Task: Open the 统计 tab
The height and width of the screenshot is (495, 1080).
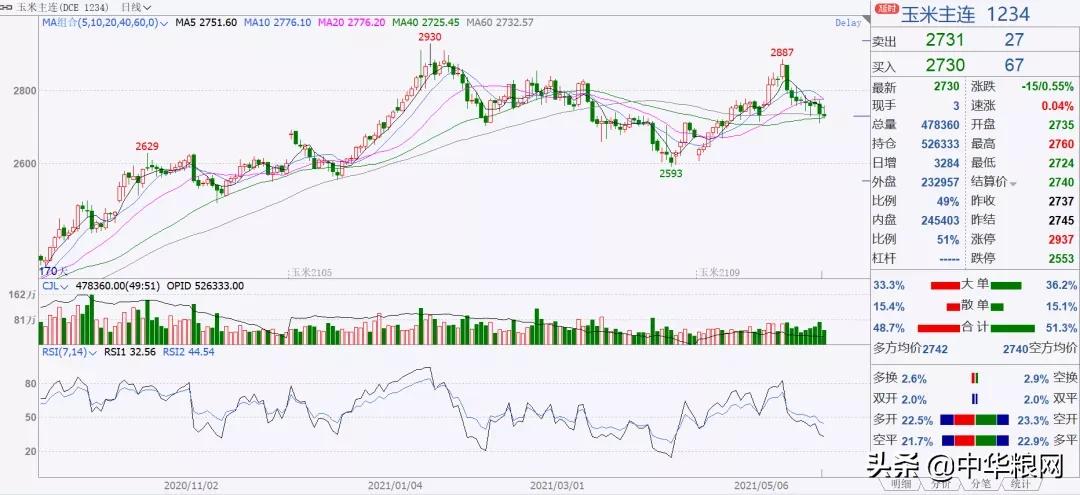Action: click(x=1019, y=484)
